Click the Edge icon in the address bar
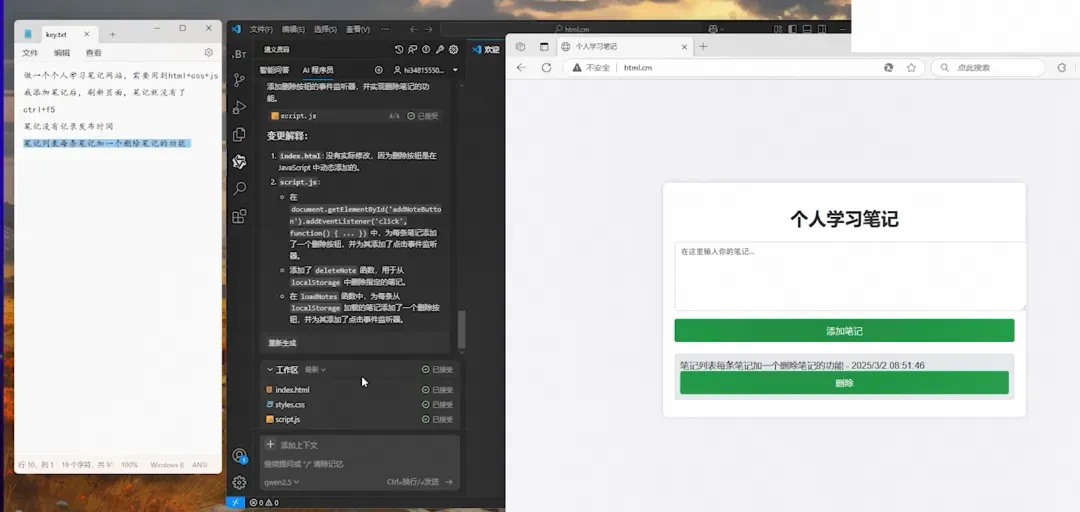1080x512 pixels. (889, 68)
